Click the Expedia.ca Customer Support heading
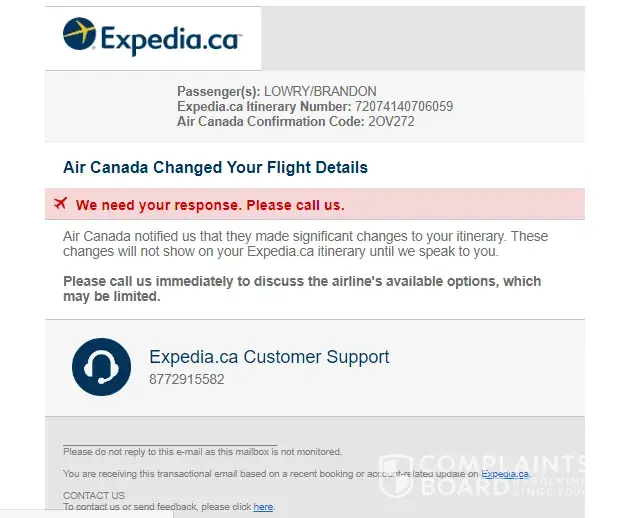Viewport: 640px width, 518px height. point(269,357)
